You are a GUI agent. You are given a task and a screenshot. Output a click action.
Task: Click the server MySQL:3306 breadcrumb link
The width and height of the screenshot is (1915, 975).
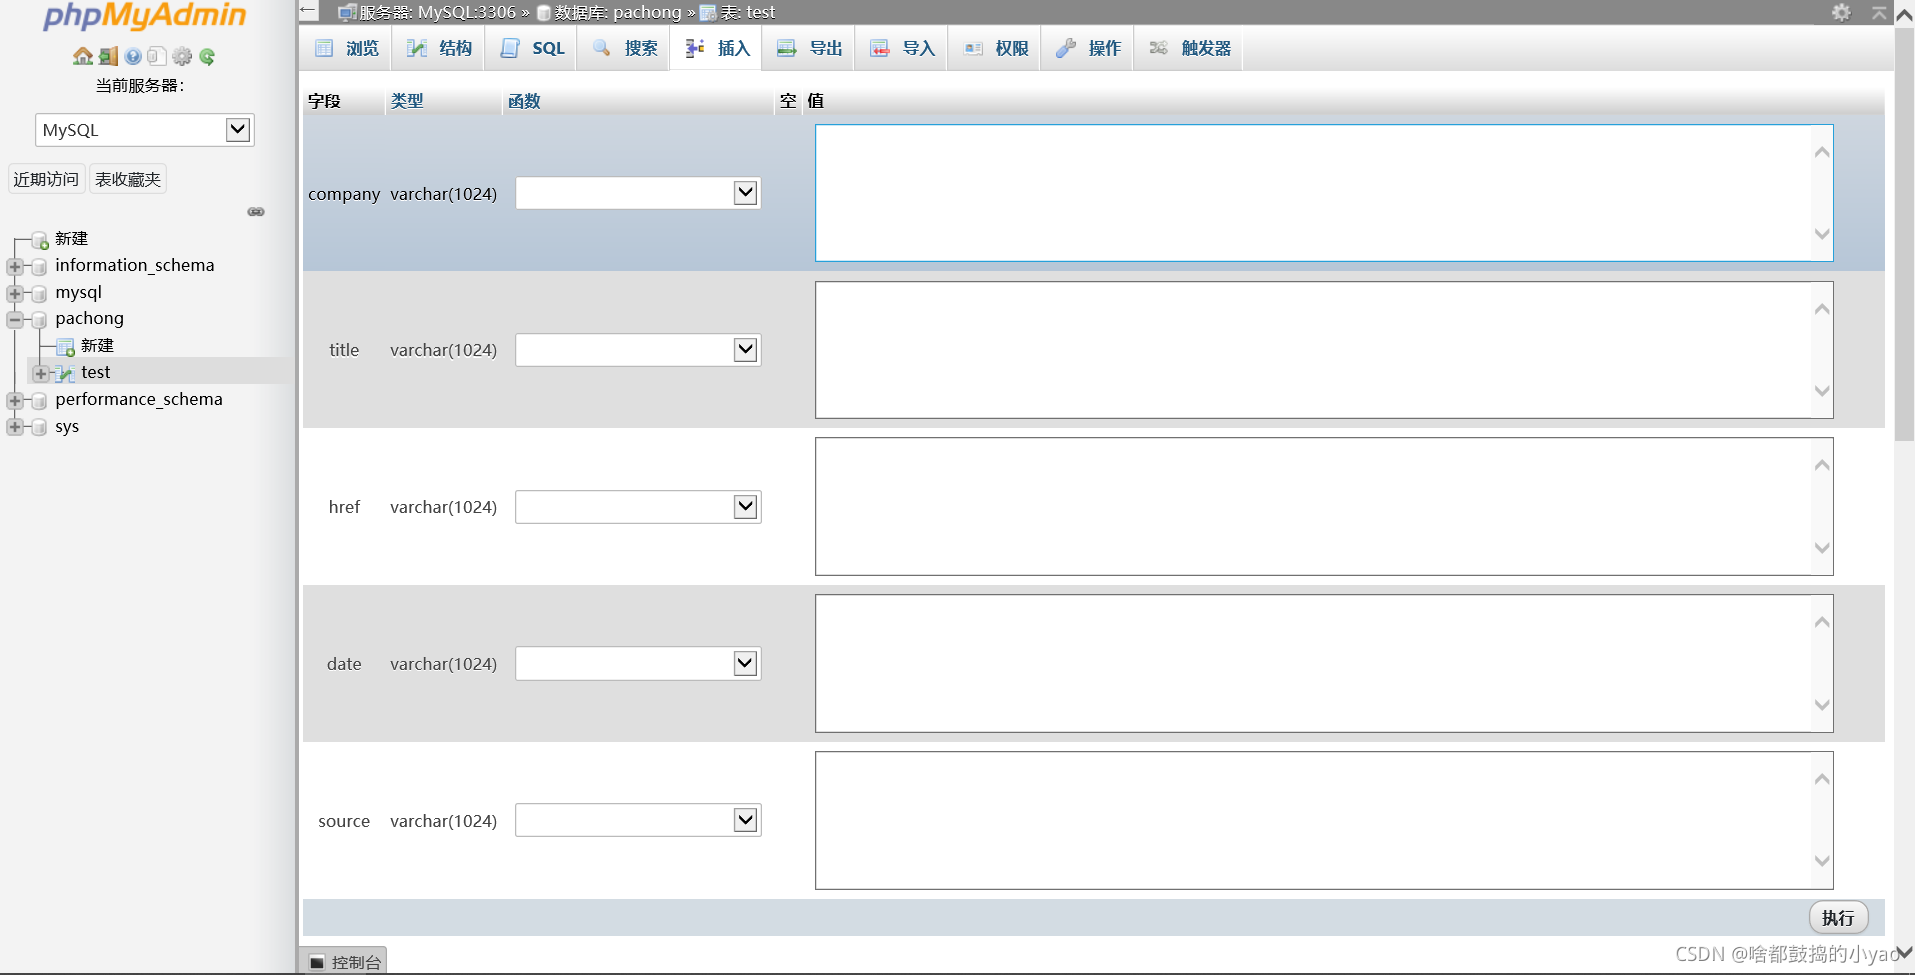[437, 12]
